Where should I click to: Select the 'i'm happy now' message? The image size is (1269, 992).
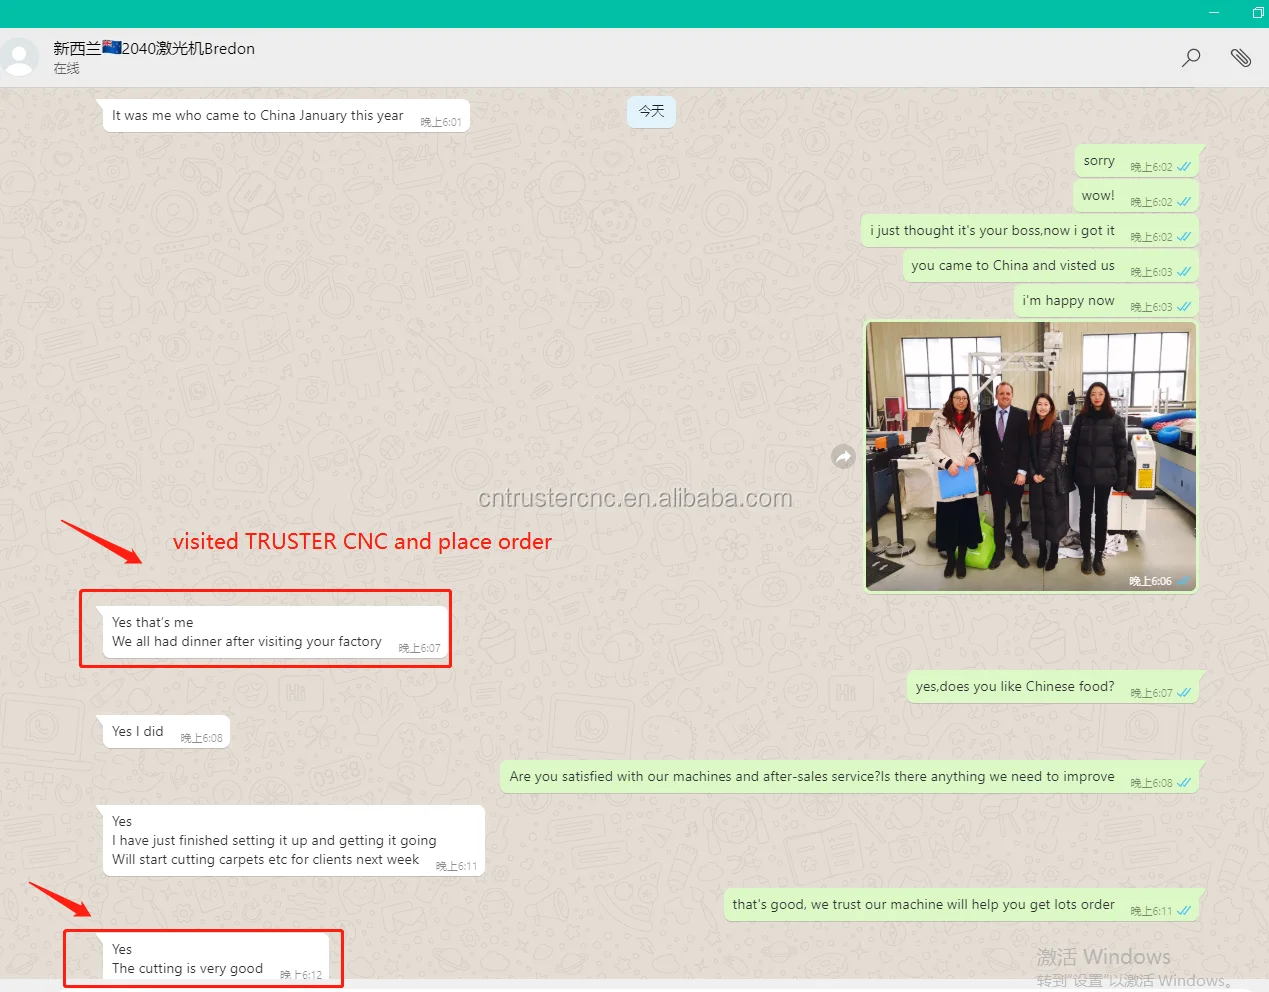1106,301
